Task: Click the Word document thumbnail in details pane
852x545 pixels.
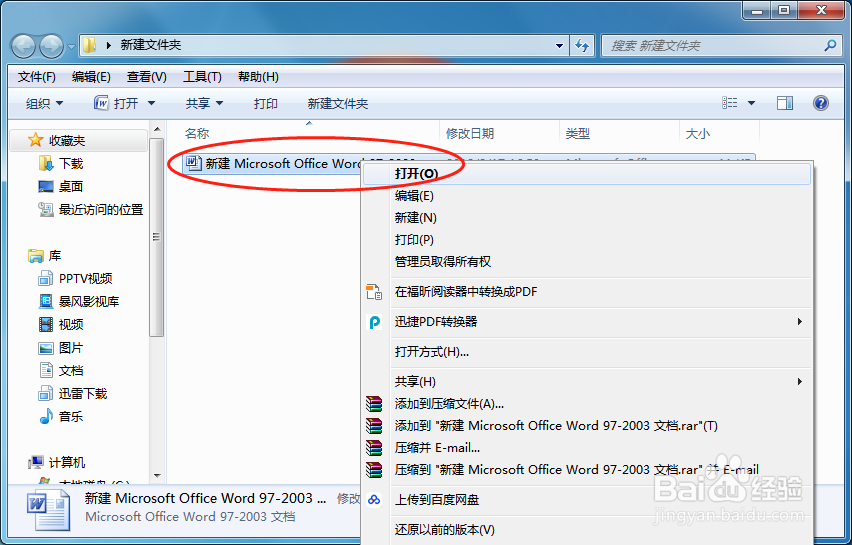Action: tap(48, 510)
